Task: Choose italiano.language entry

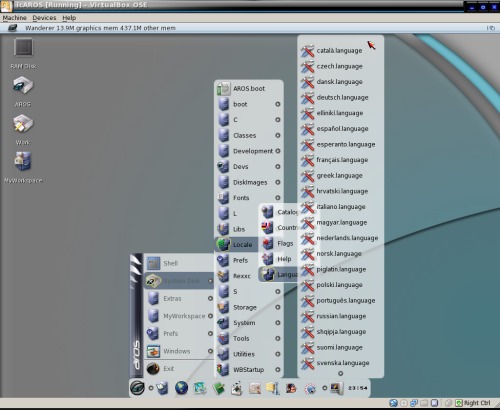Action: click(x=340, y=207)
